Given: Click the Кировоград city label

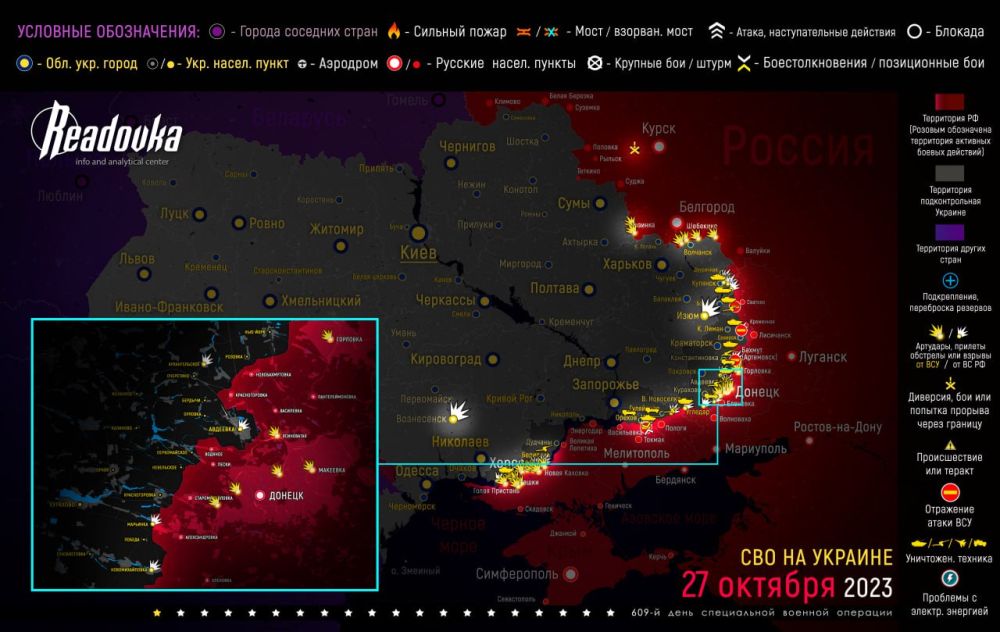Looking at the screenshot, I should pyautogui.click(x=446, y=359).
